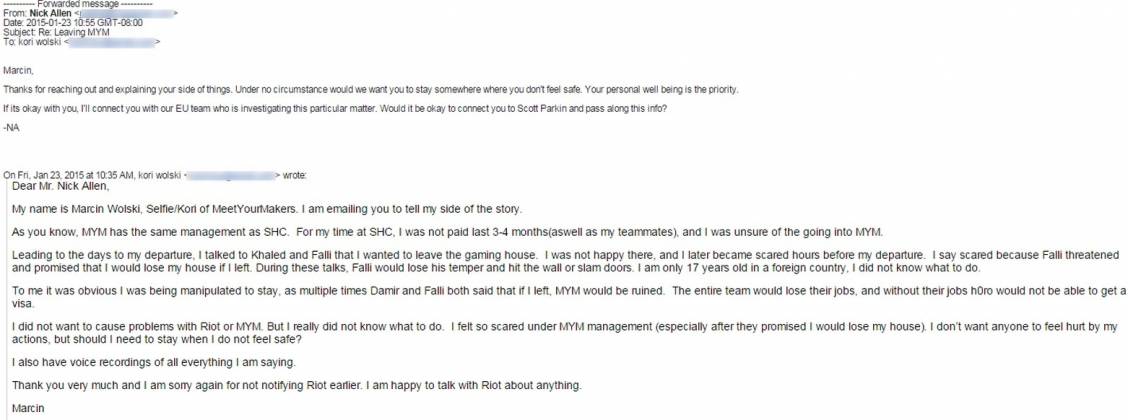Click the 'Thank you very much' closing line
Viewport: 1128px width, 420px height.
[297, 385]
